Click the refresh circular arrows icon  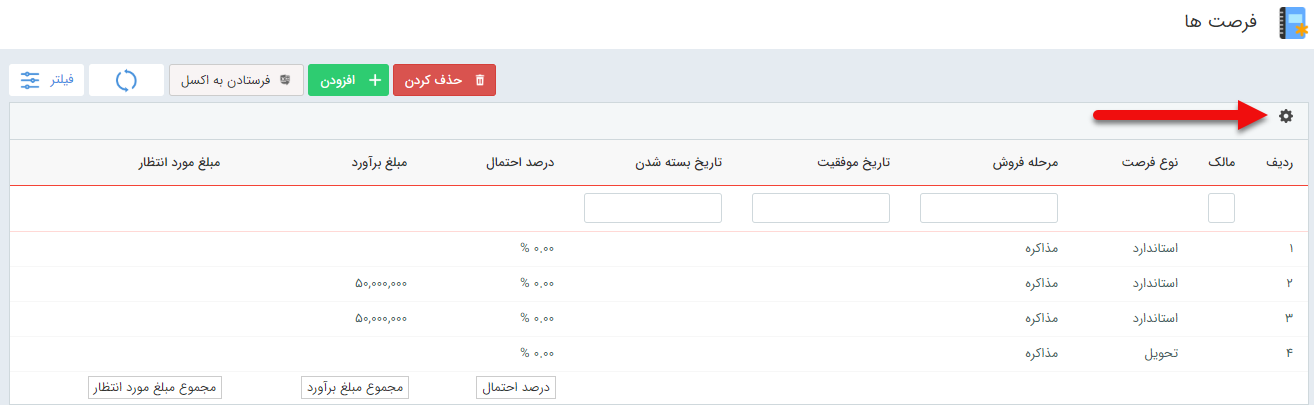pos(126,80)
